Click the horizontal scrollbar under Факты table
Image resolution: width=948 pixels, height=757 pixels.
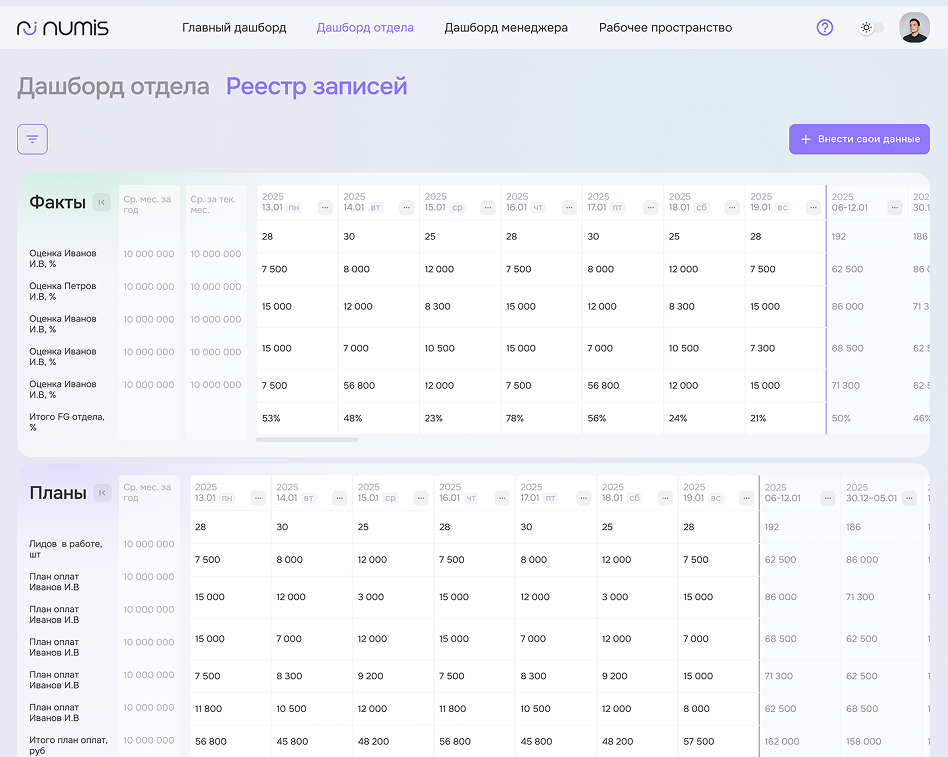(306, 439)
